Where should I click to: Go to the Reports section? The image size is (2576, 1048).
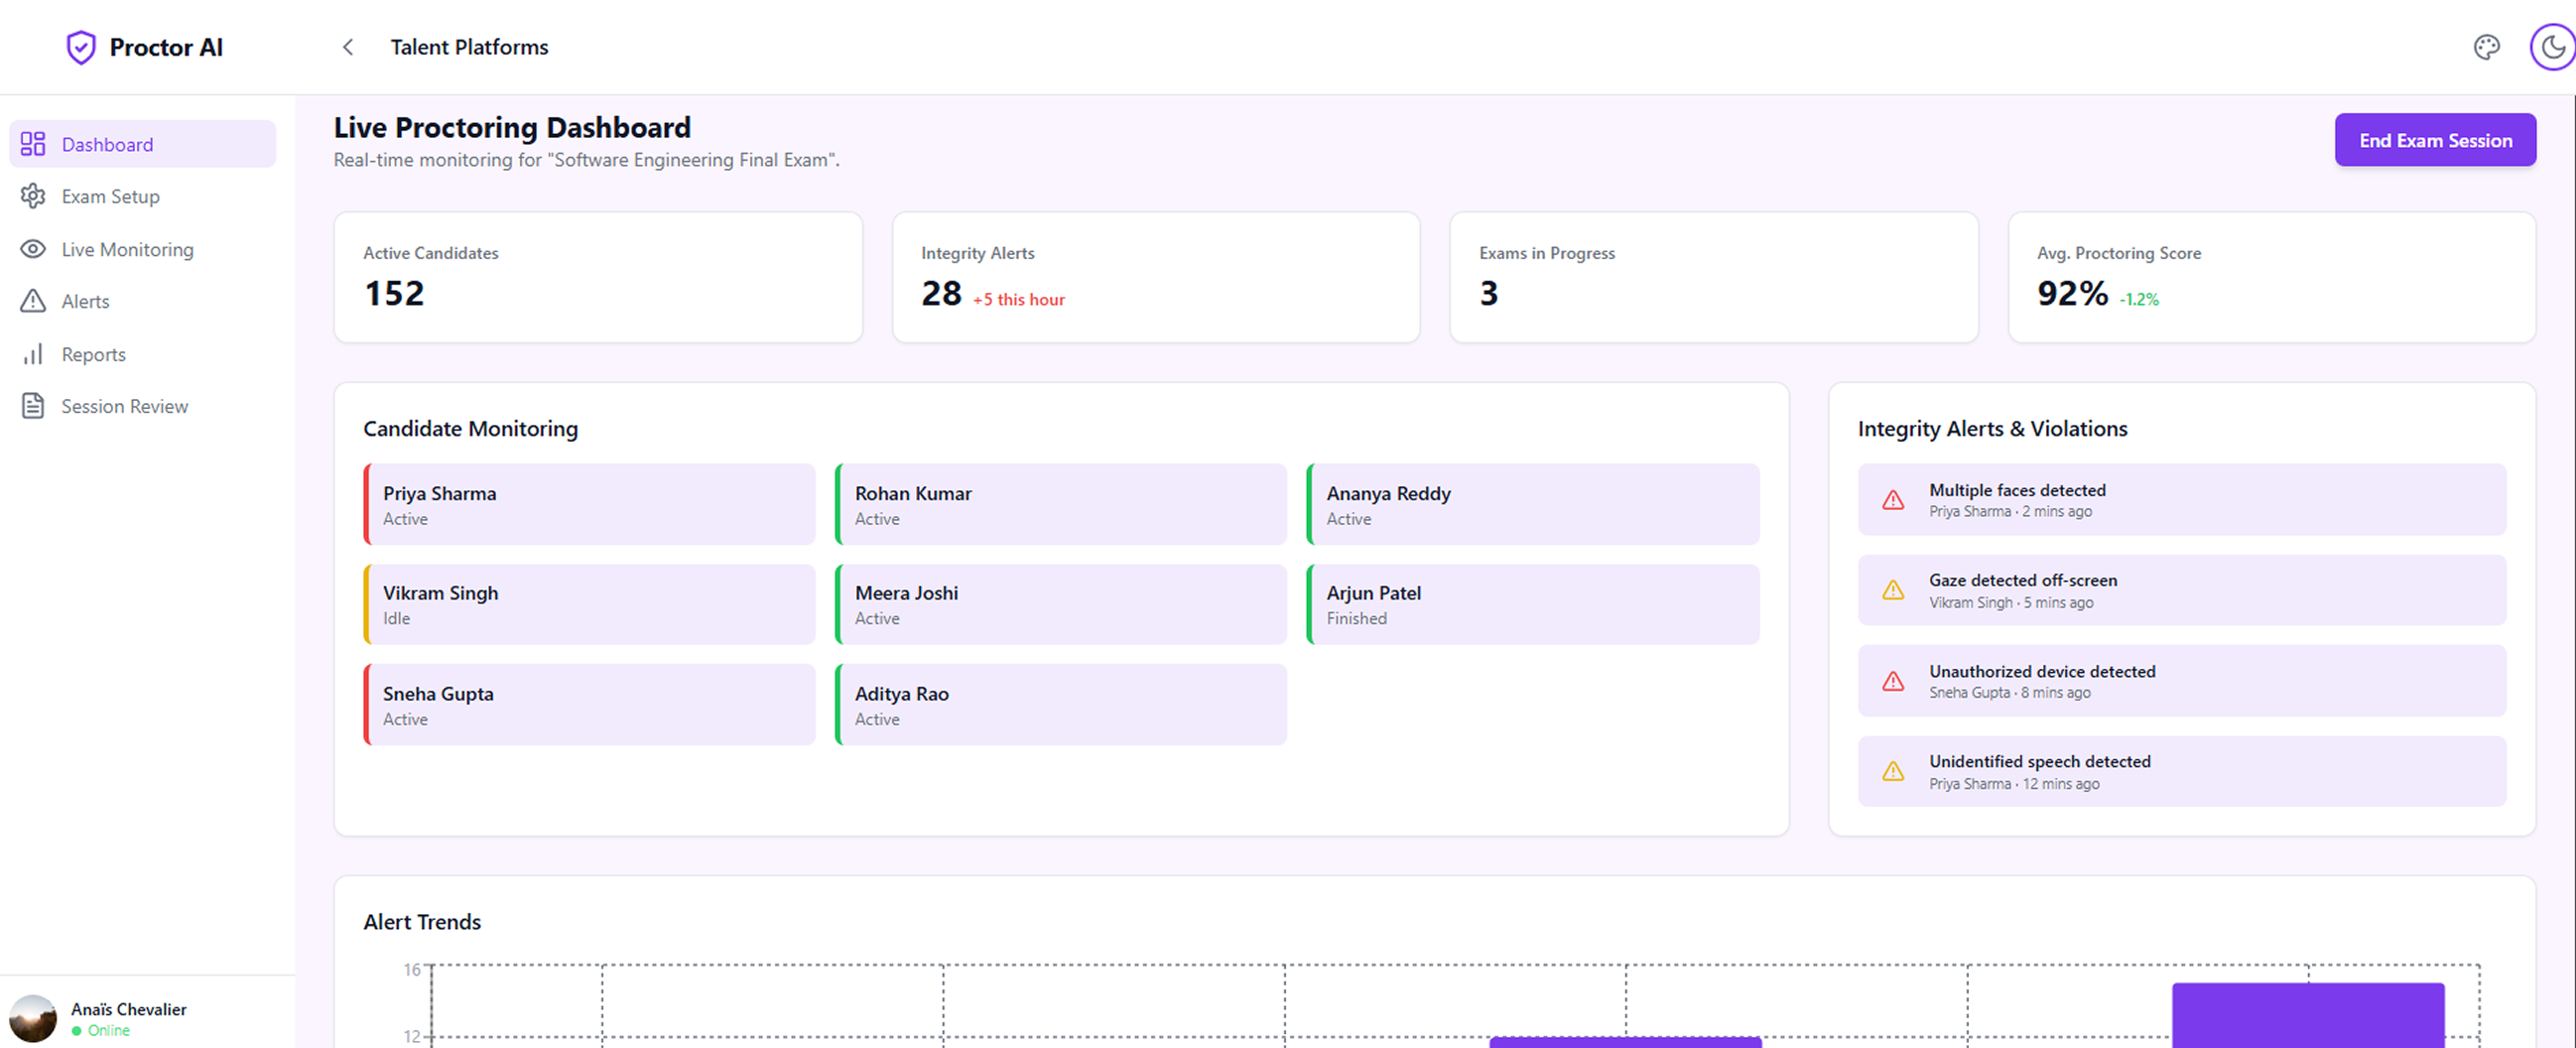click(93, 354)
